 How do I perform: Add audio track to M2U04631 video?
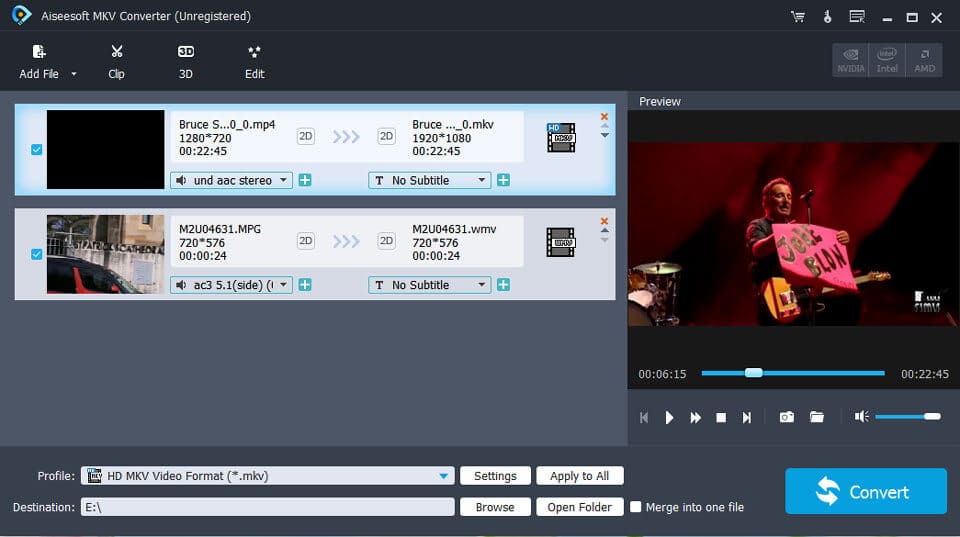pyautogui.click(x=305, y=285)
